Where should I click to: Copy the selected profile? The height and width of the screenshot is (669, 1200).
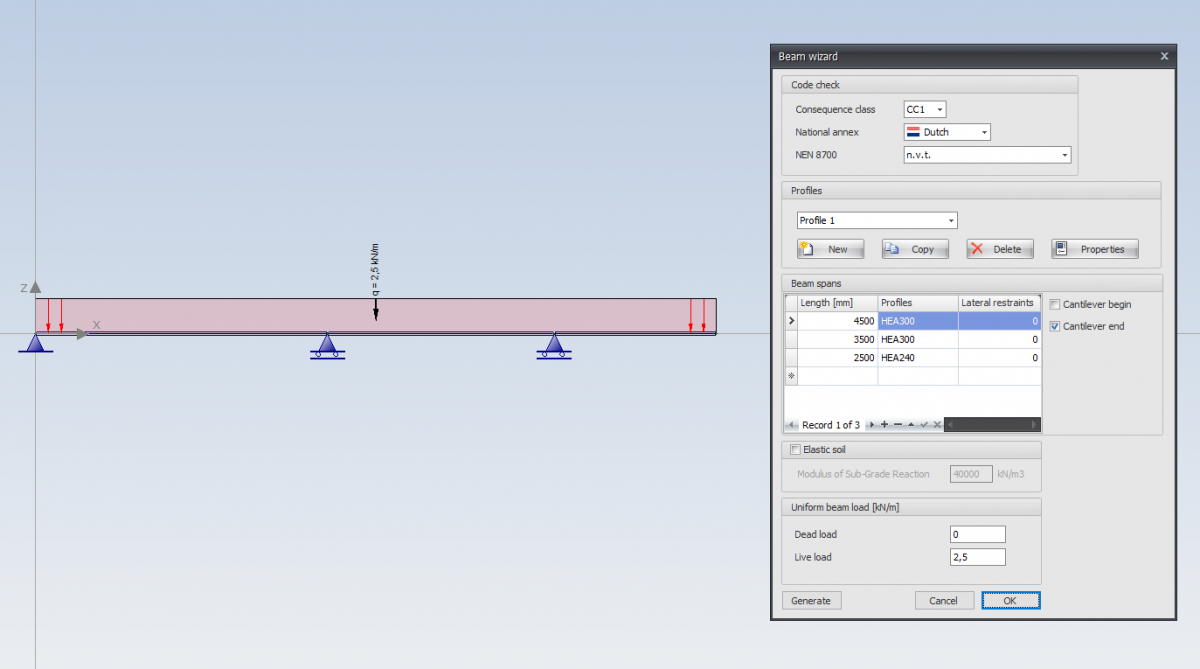[914, 249]
